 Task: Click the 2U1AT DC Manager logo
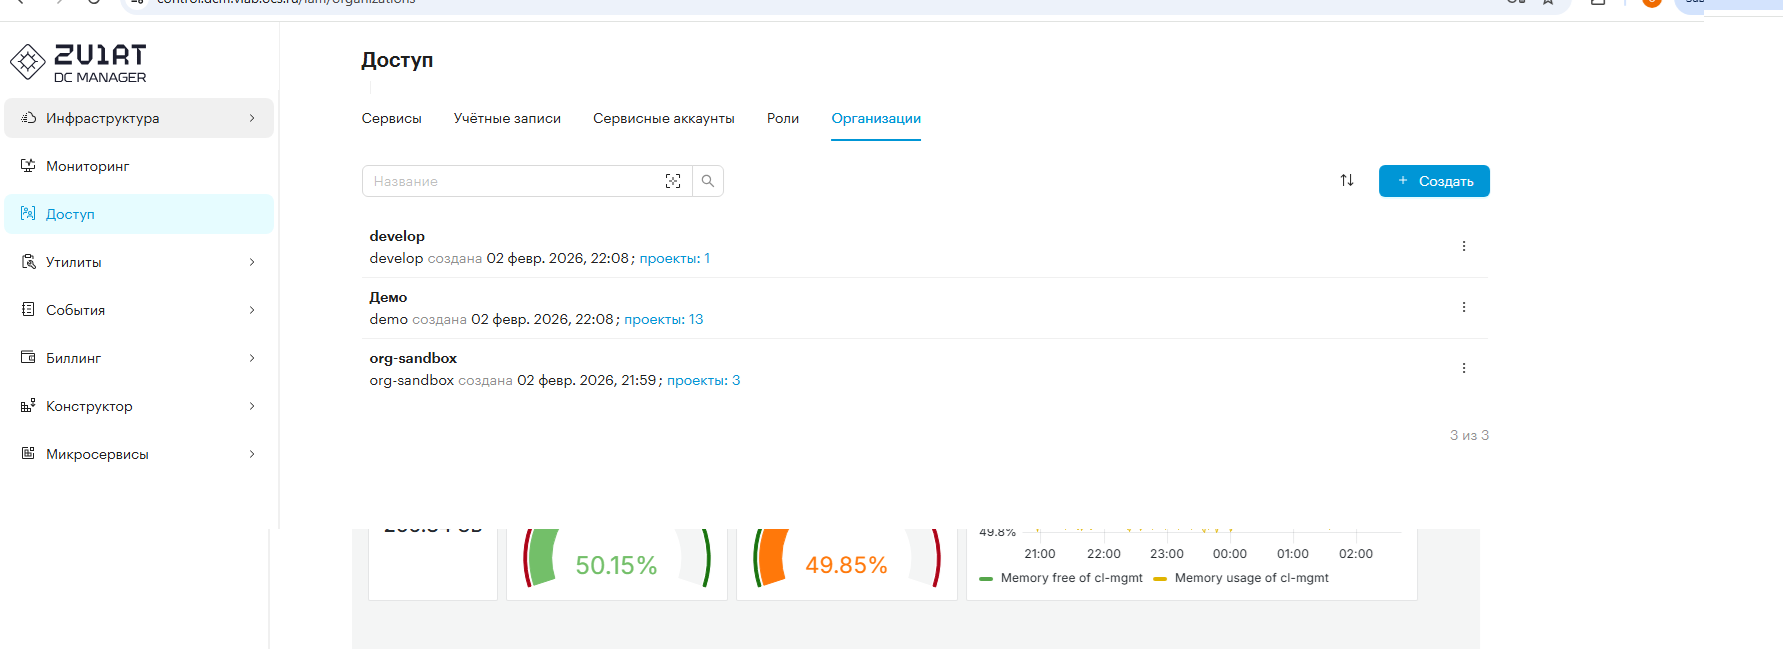point(79,62)
